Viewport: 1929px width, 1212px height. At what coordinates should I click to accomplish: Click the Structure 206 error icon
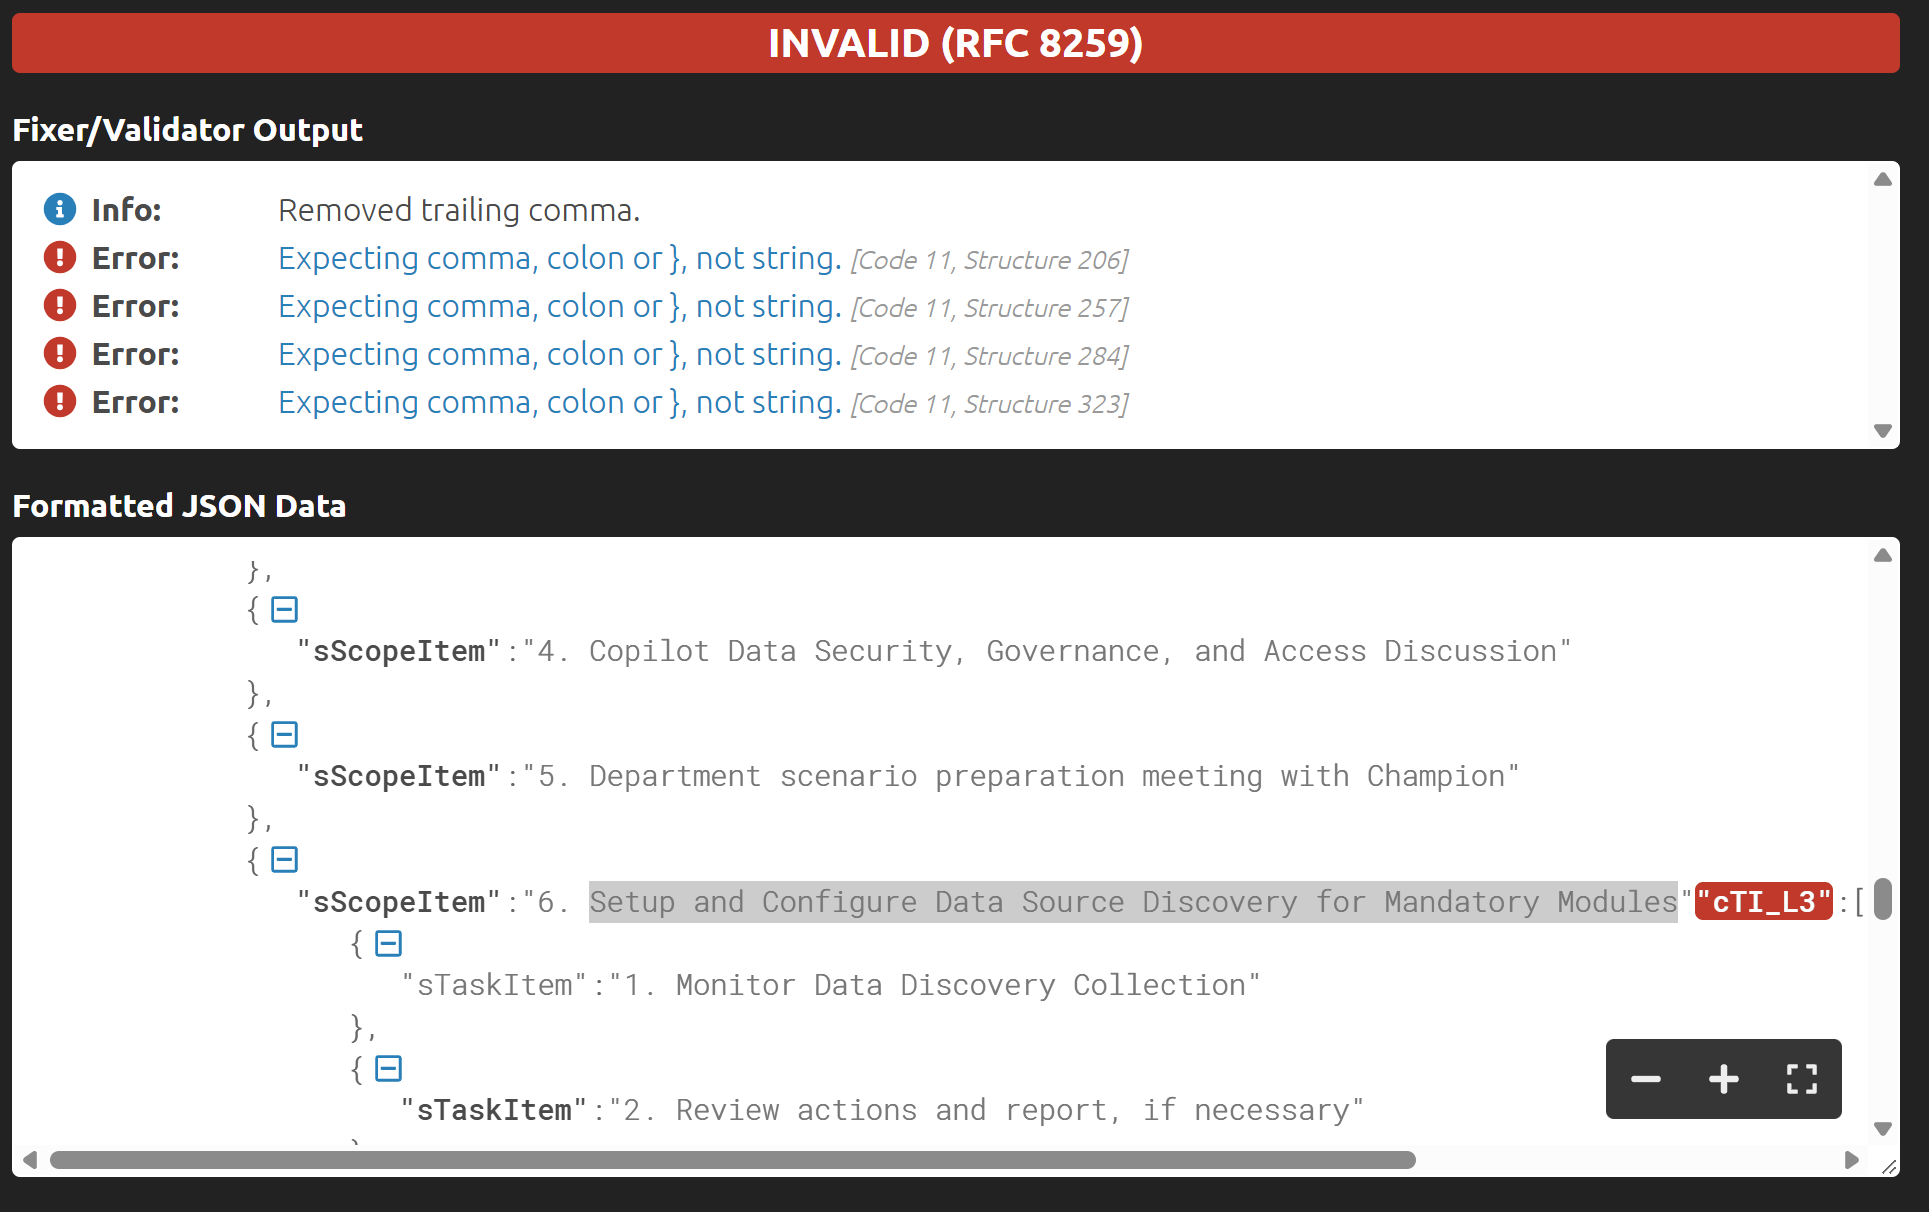pyautogui.click(x=60, y=257)
